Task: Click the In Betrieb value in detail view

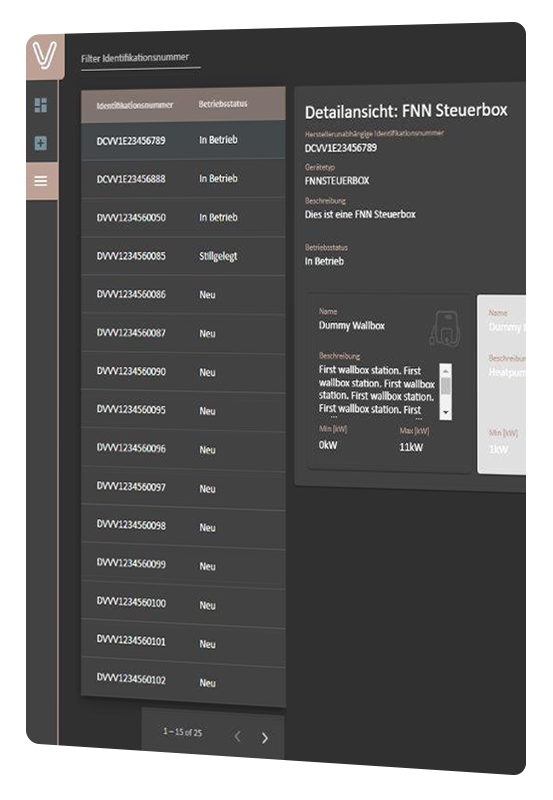Action: tap(324, 261)
